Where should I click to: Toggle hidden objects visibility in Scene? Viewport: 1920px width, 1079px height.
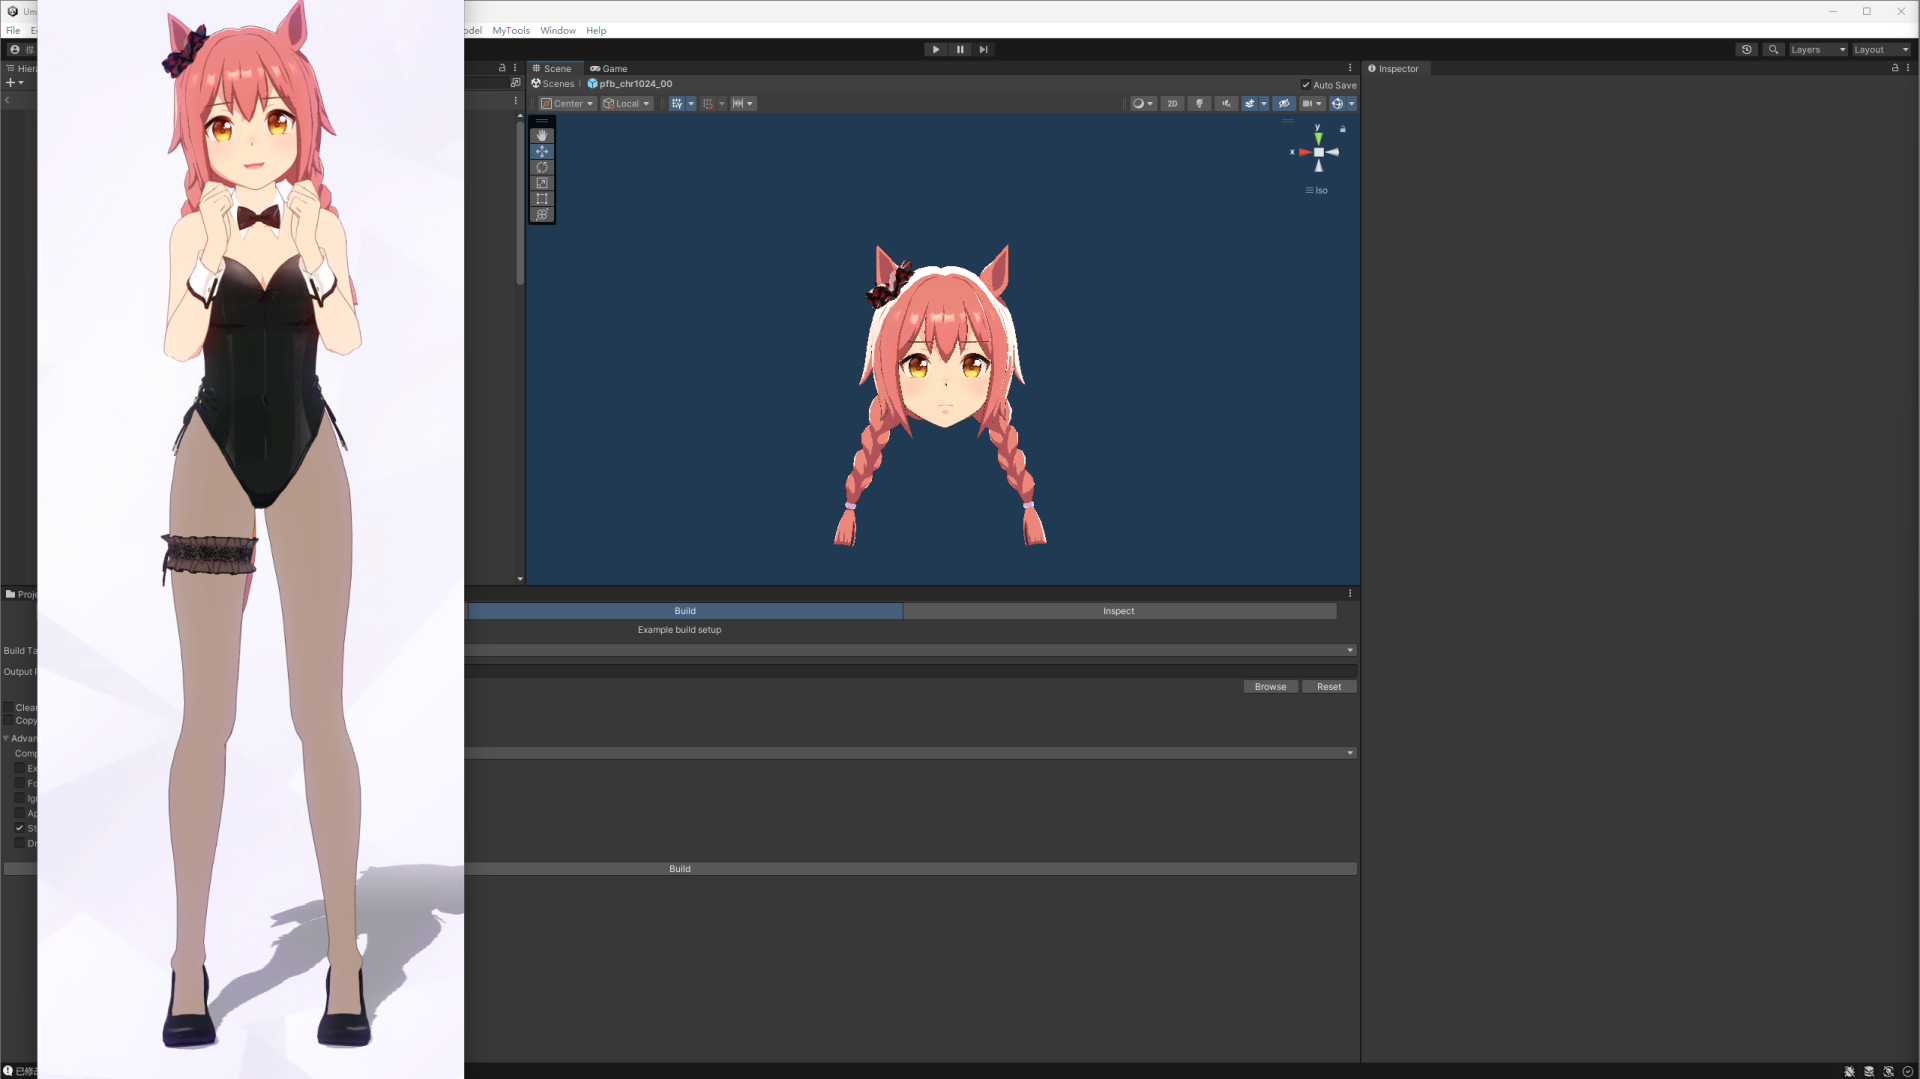(x=1284, y=103)
